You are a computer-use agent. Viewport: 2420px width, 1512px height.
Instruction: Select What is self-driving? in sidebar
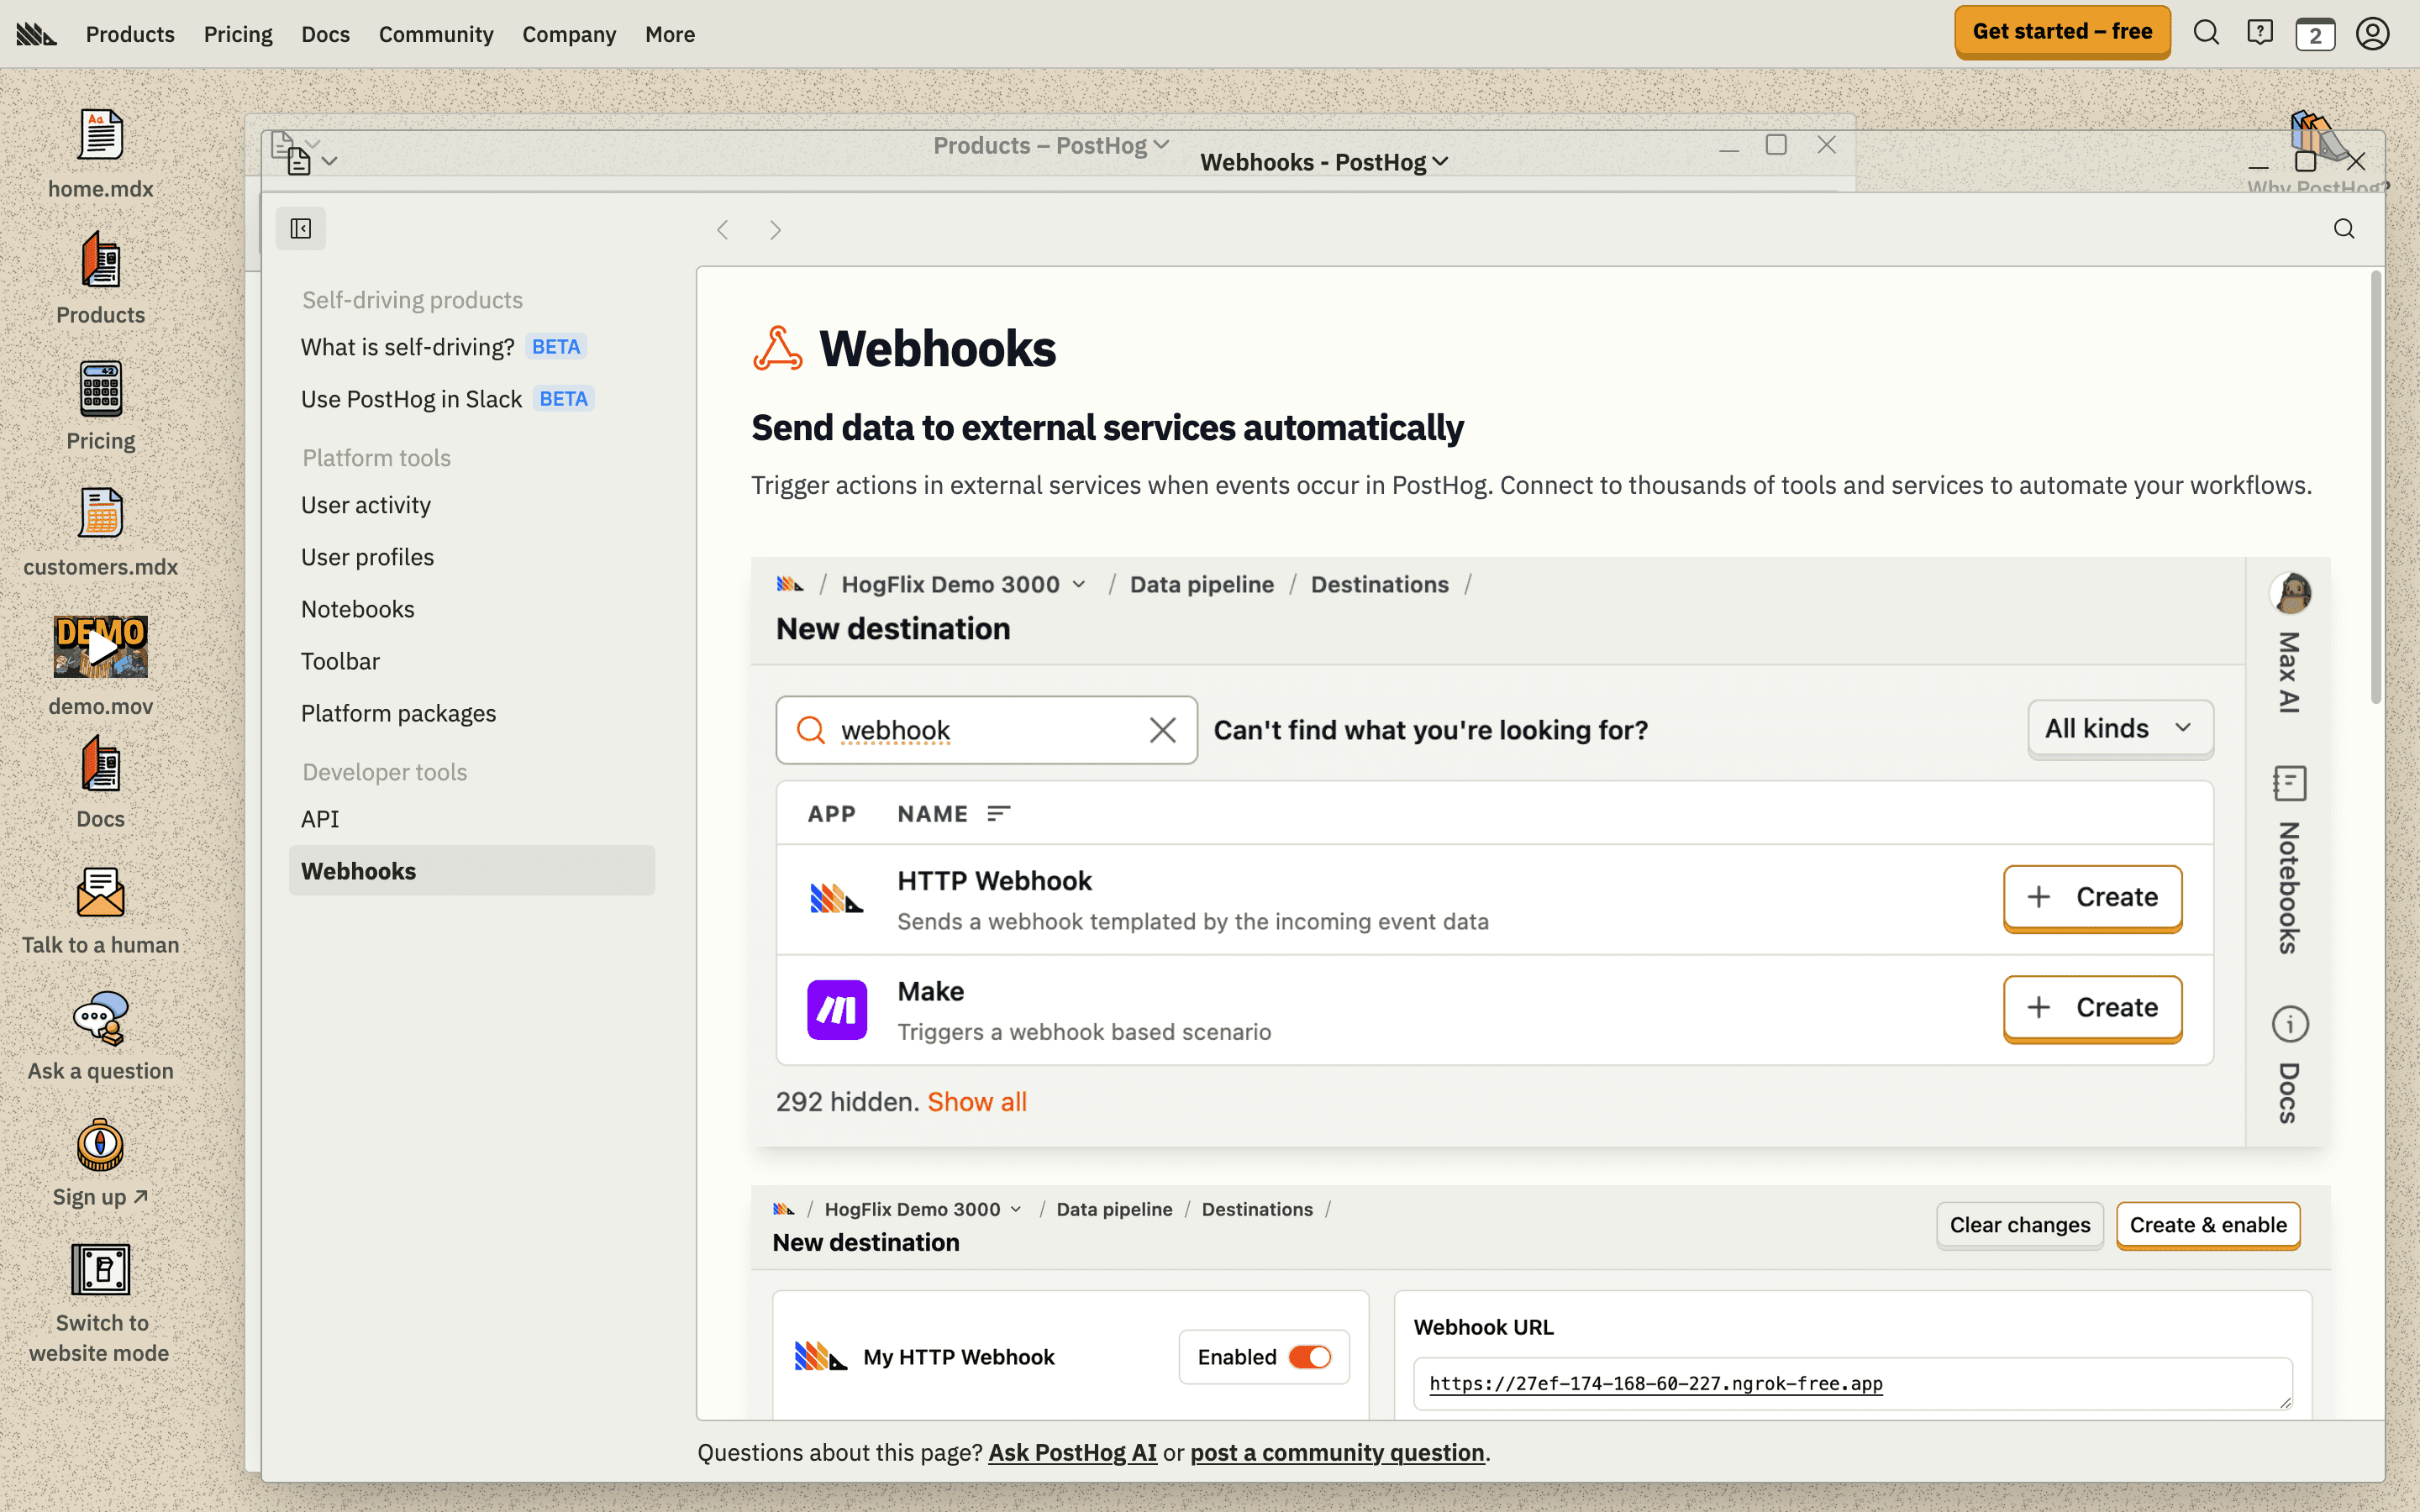[472, 347]
